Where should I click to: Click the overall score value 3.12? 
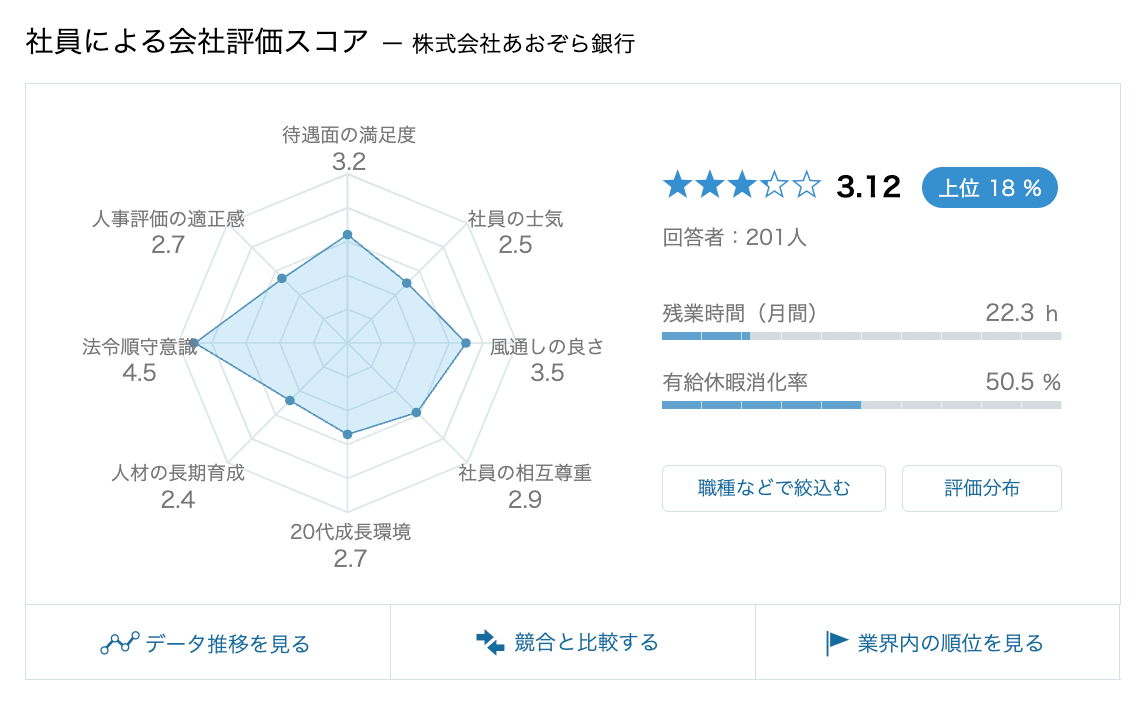coord(867,186)
